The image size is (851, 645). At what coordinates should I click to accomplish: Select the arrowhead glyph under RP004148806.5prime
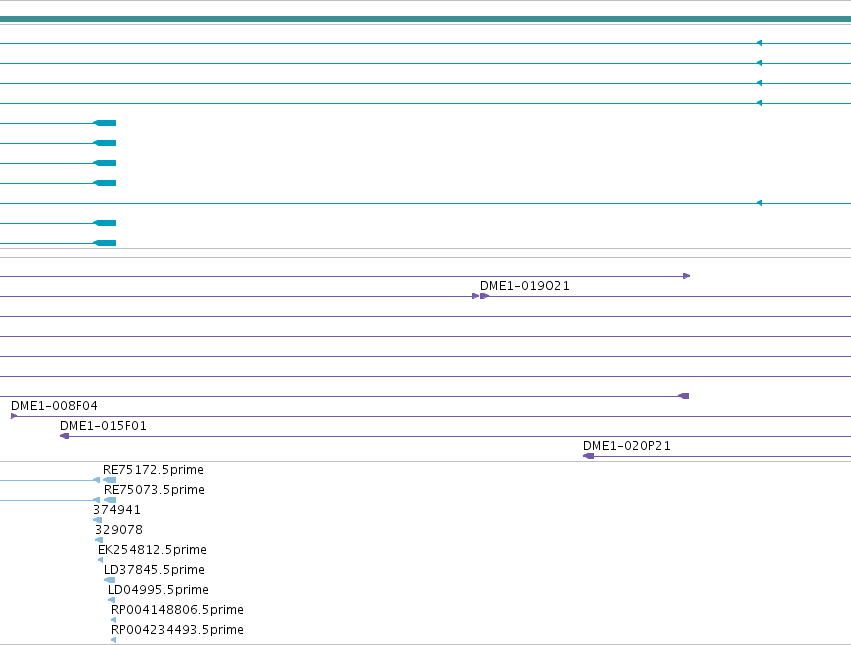(113, 620)
